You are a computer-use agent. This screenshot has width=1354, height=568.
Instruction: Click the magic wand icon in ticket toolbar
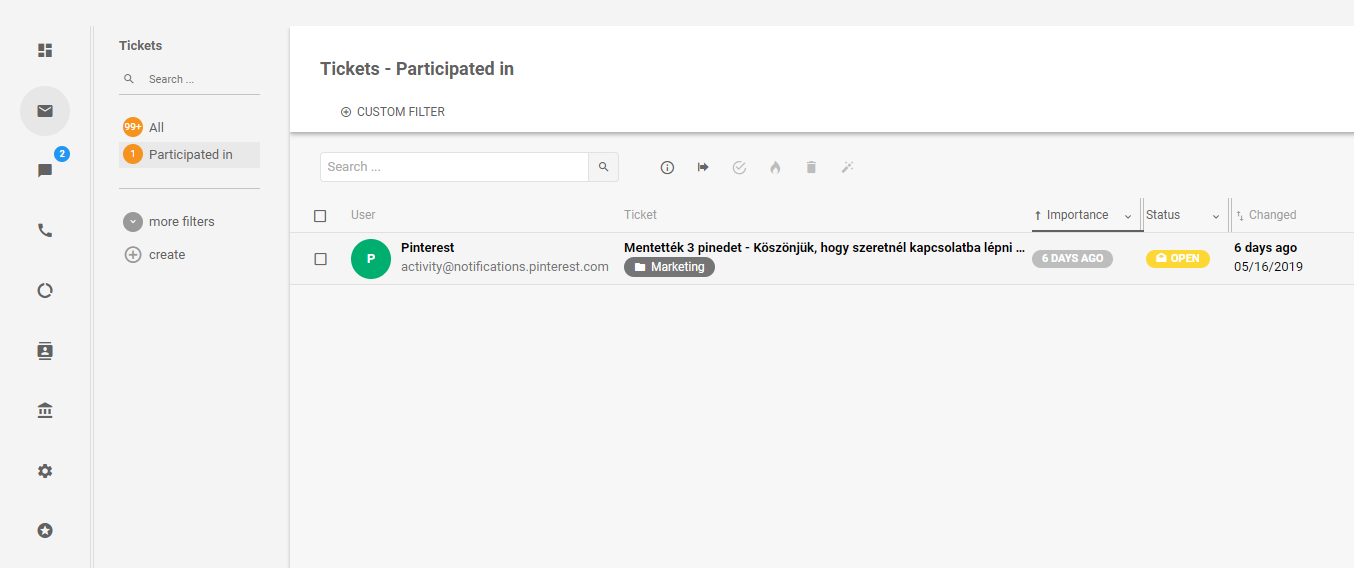(x=847, y=167)
